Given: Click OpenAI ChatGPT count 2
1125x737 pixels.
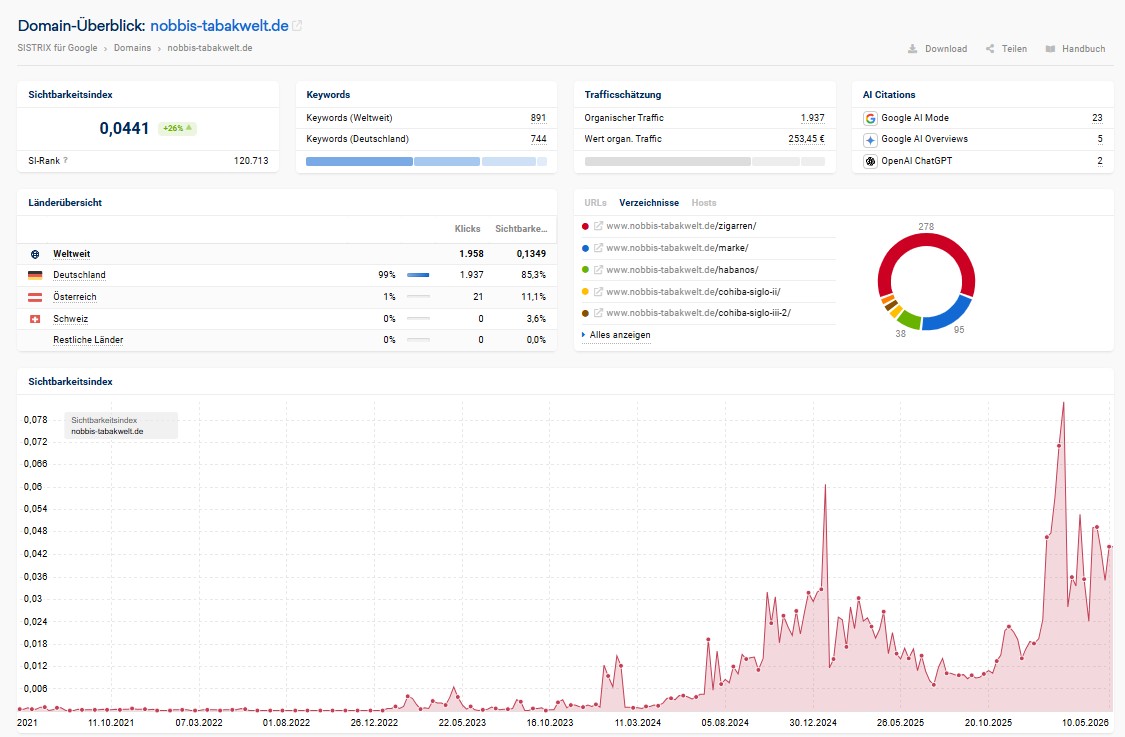Looking at the screenshot, I should click(x=1100, y=161).
